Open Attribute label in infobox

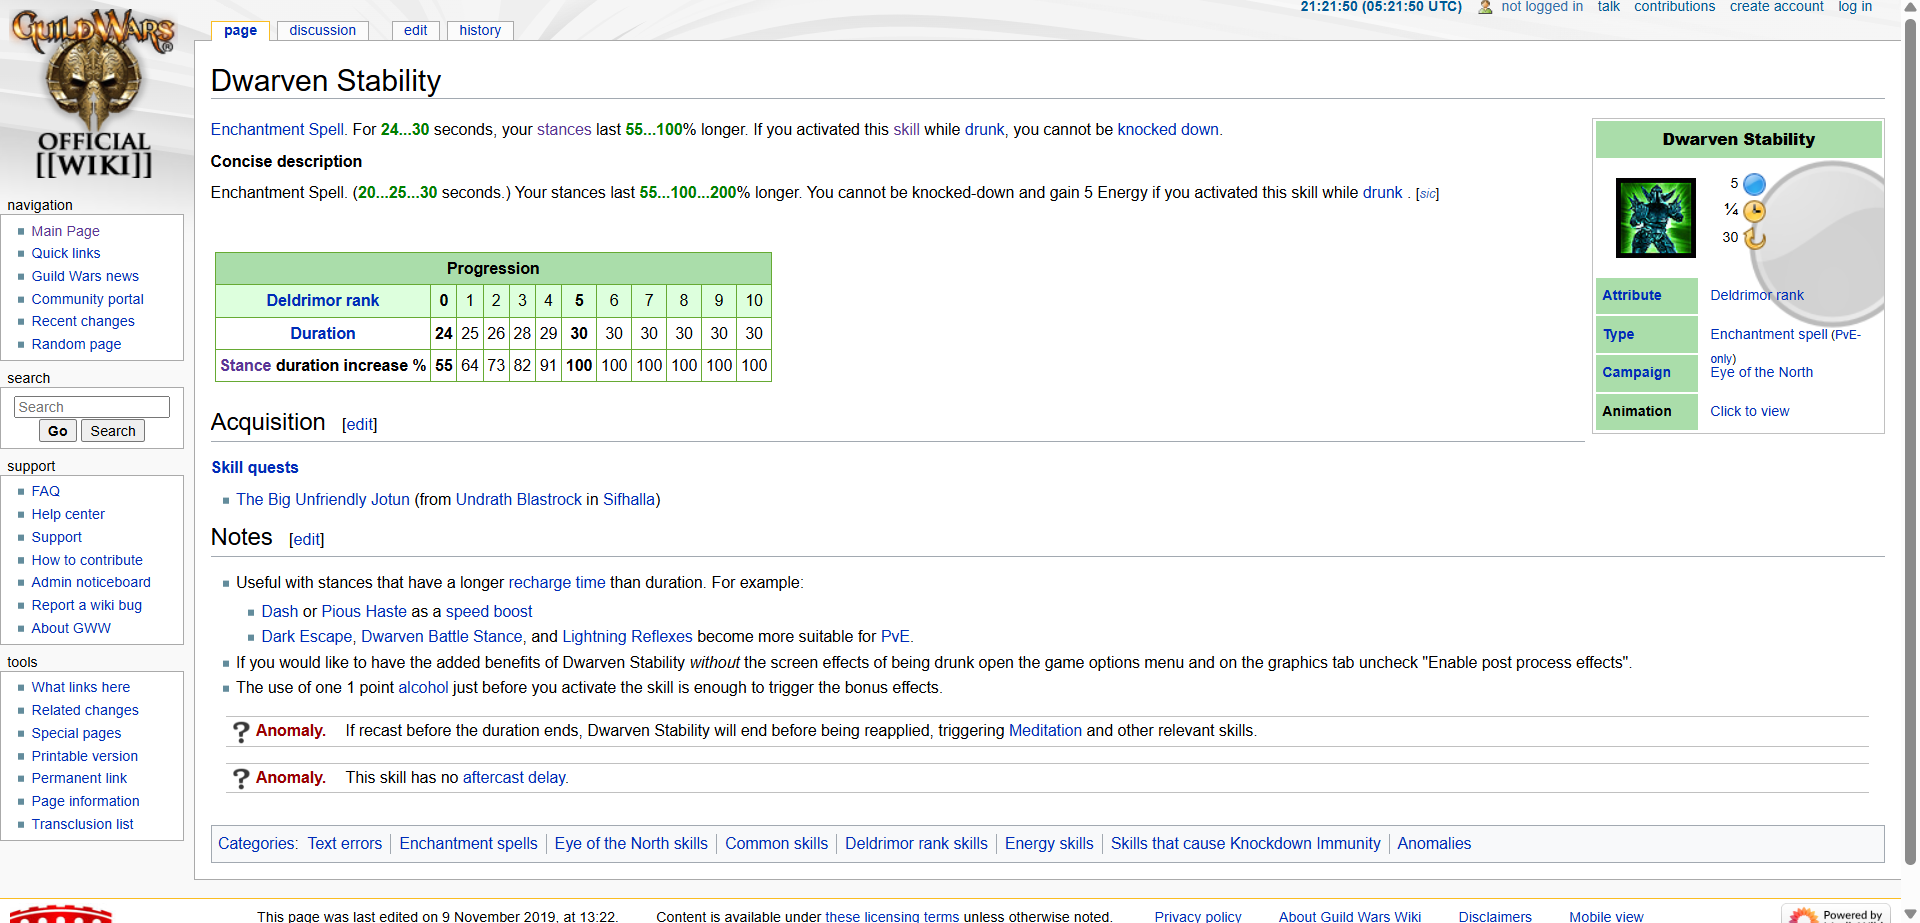click(1631, 295)
